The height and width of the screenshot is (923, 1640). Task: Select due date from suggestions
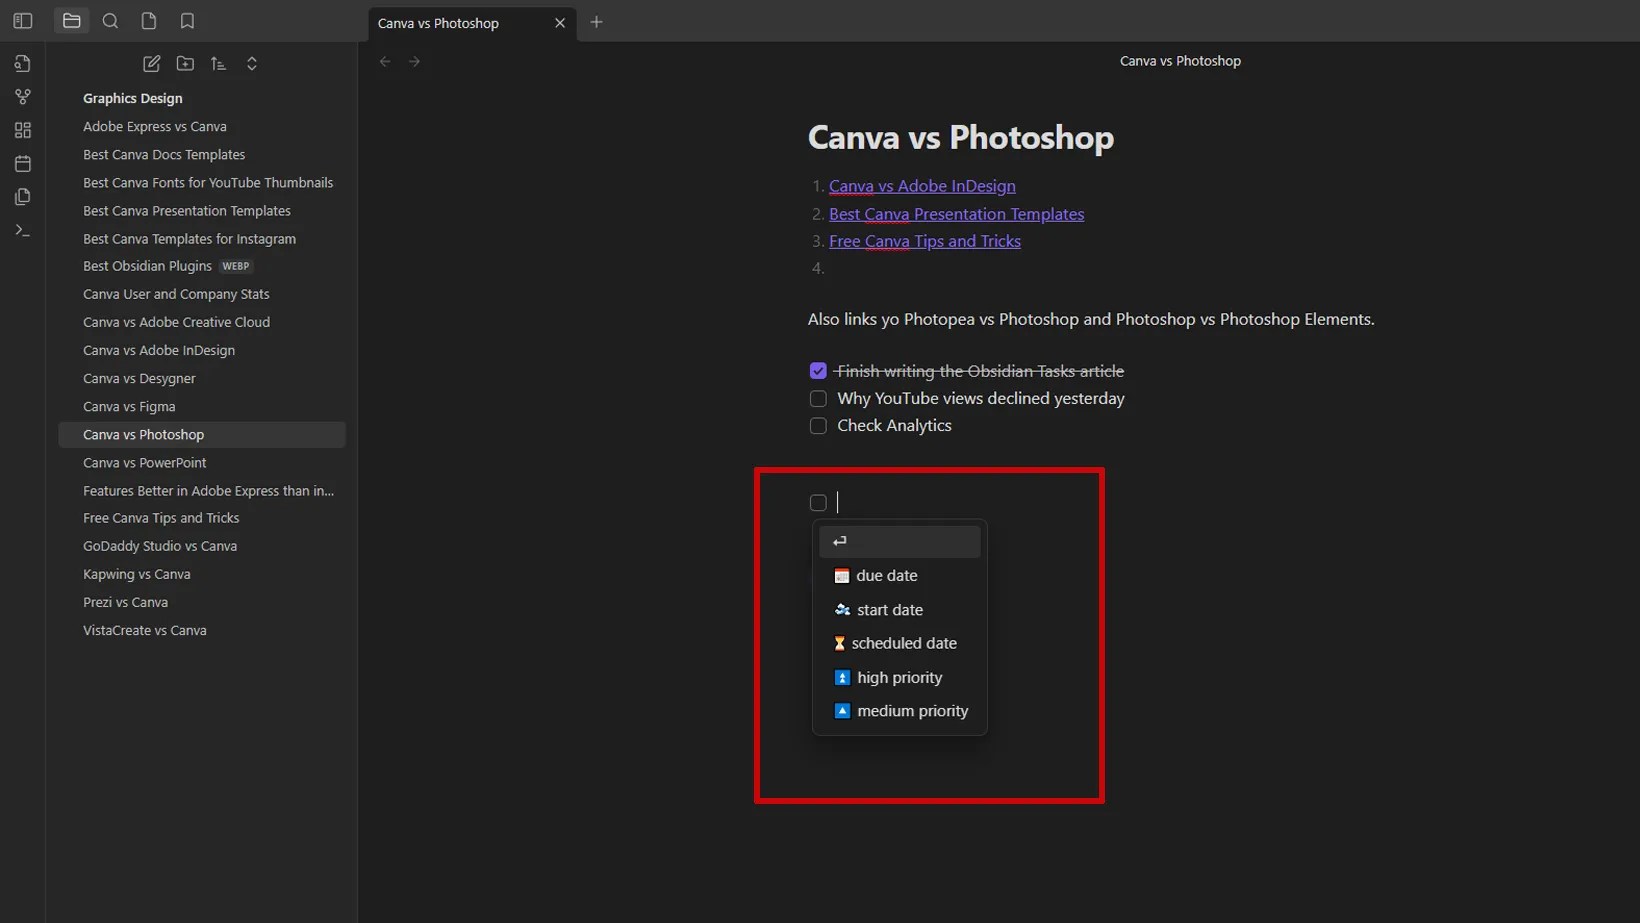[x=900, y=576]
